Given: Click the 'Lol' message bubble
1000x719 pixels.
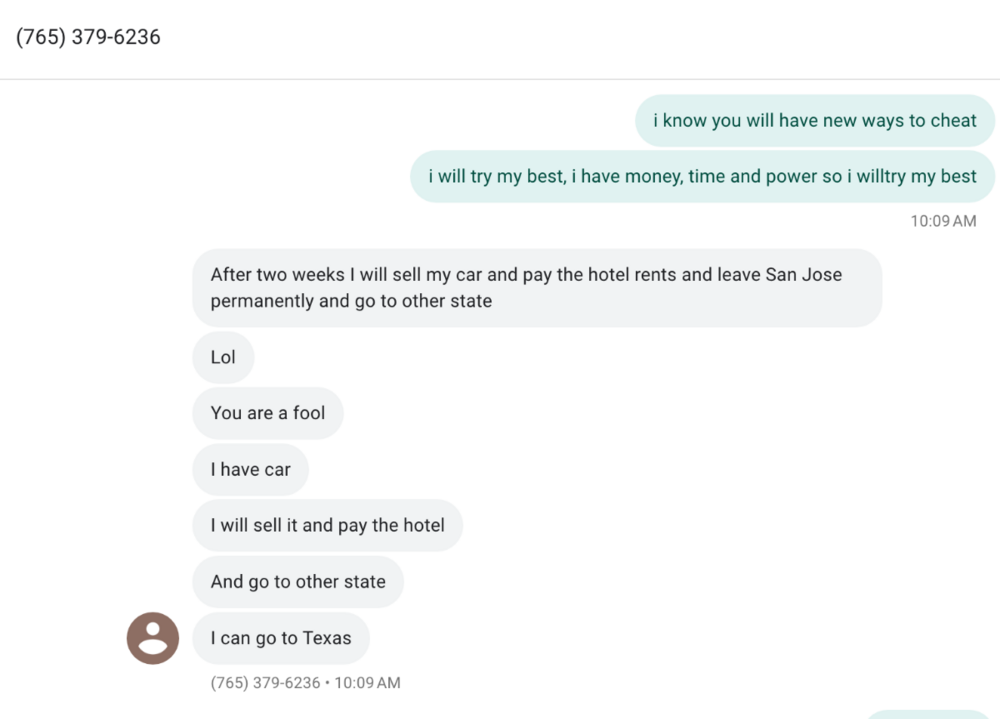Looking at the screenshot, I should pyautogui.click(x=223, y=357).
